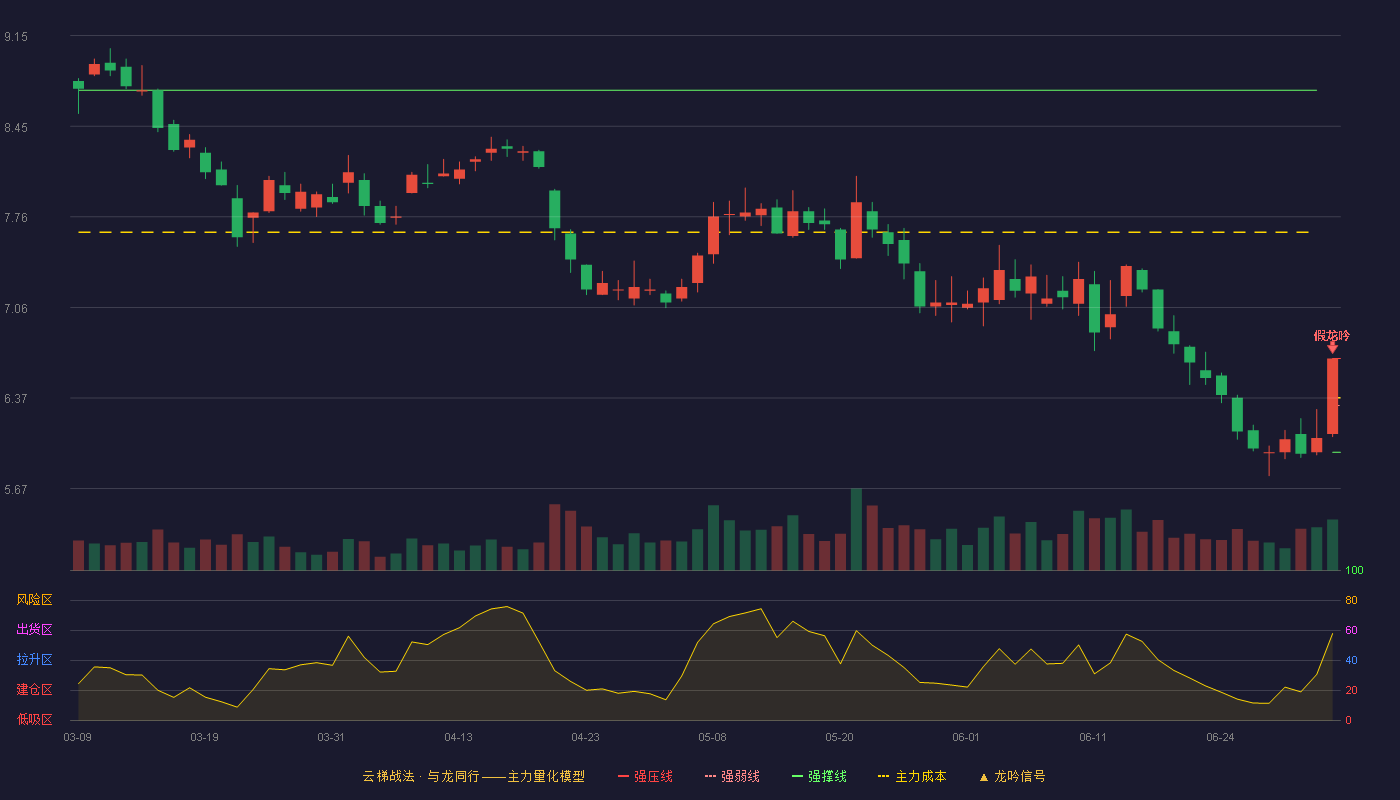Click the 9.15 price axis label

point(16,37)
